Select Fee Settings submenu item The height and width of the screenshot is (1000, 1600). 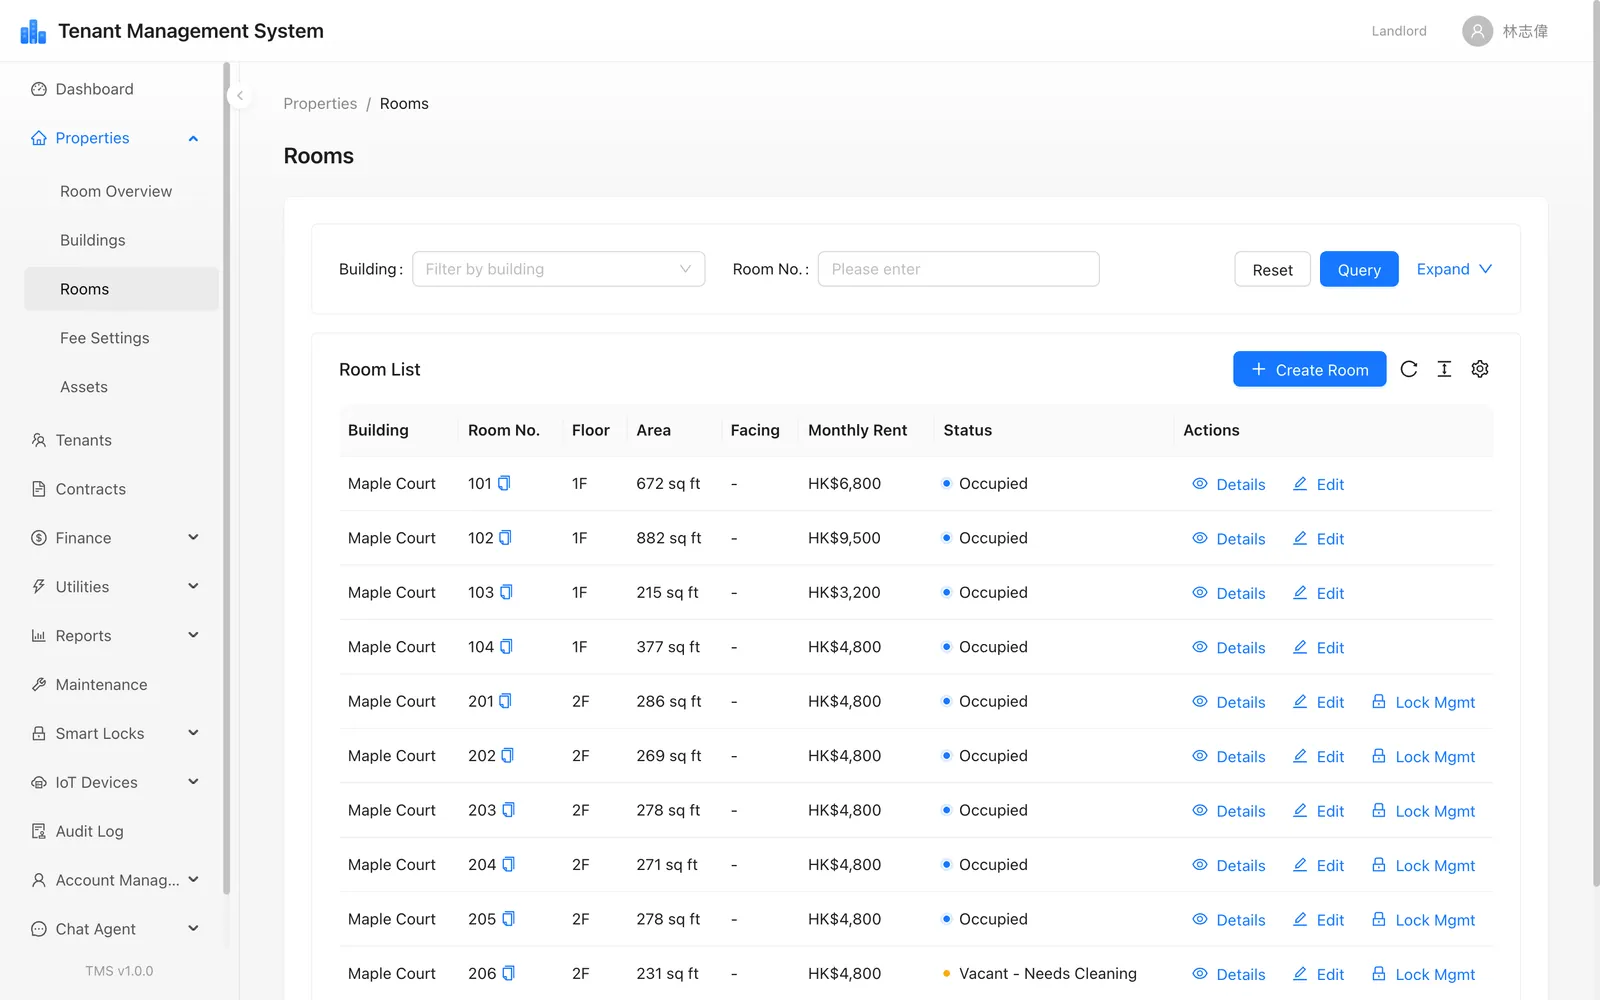120,338
